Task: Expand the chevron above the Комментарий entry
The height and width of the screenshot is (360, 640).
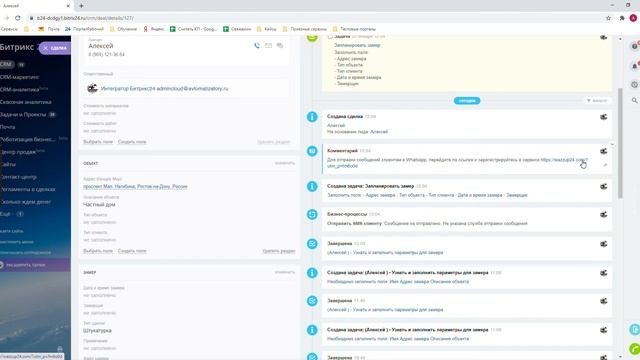Action: (x=612, y=144)
